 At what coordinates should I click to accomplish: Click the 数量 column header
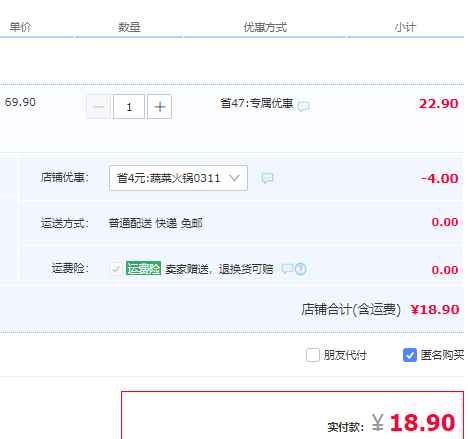coord(129,27)
